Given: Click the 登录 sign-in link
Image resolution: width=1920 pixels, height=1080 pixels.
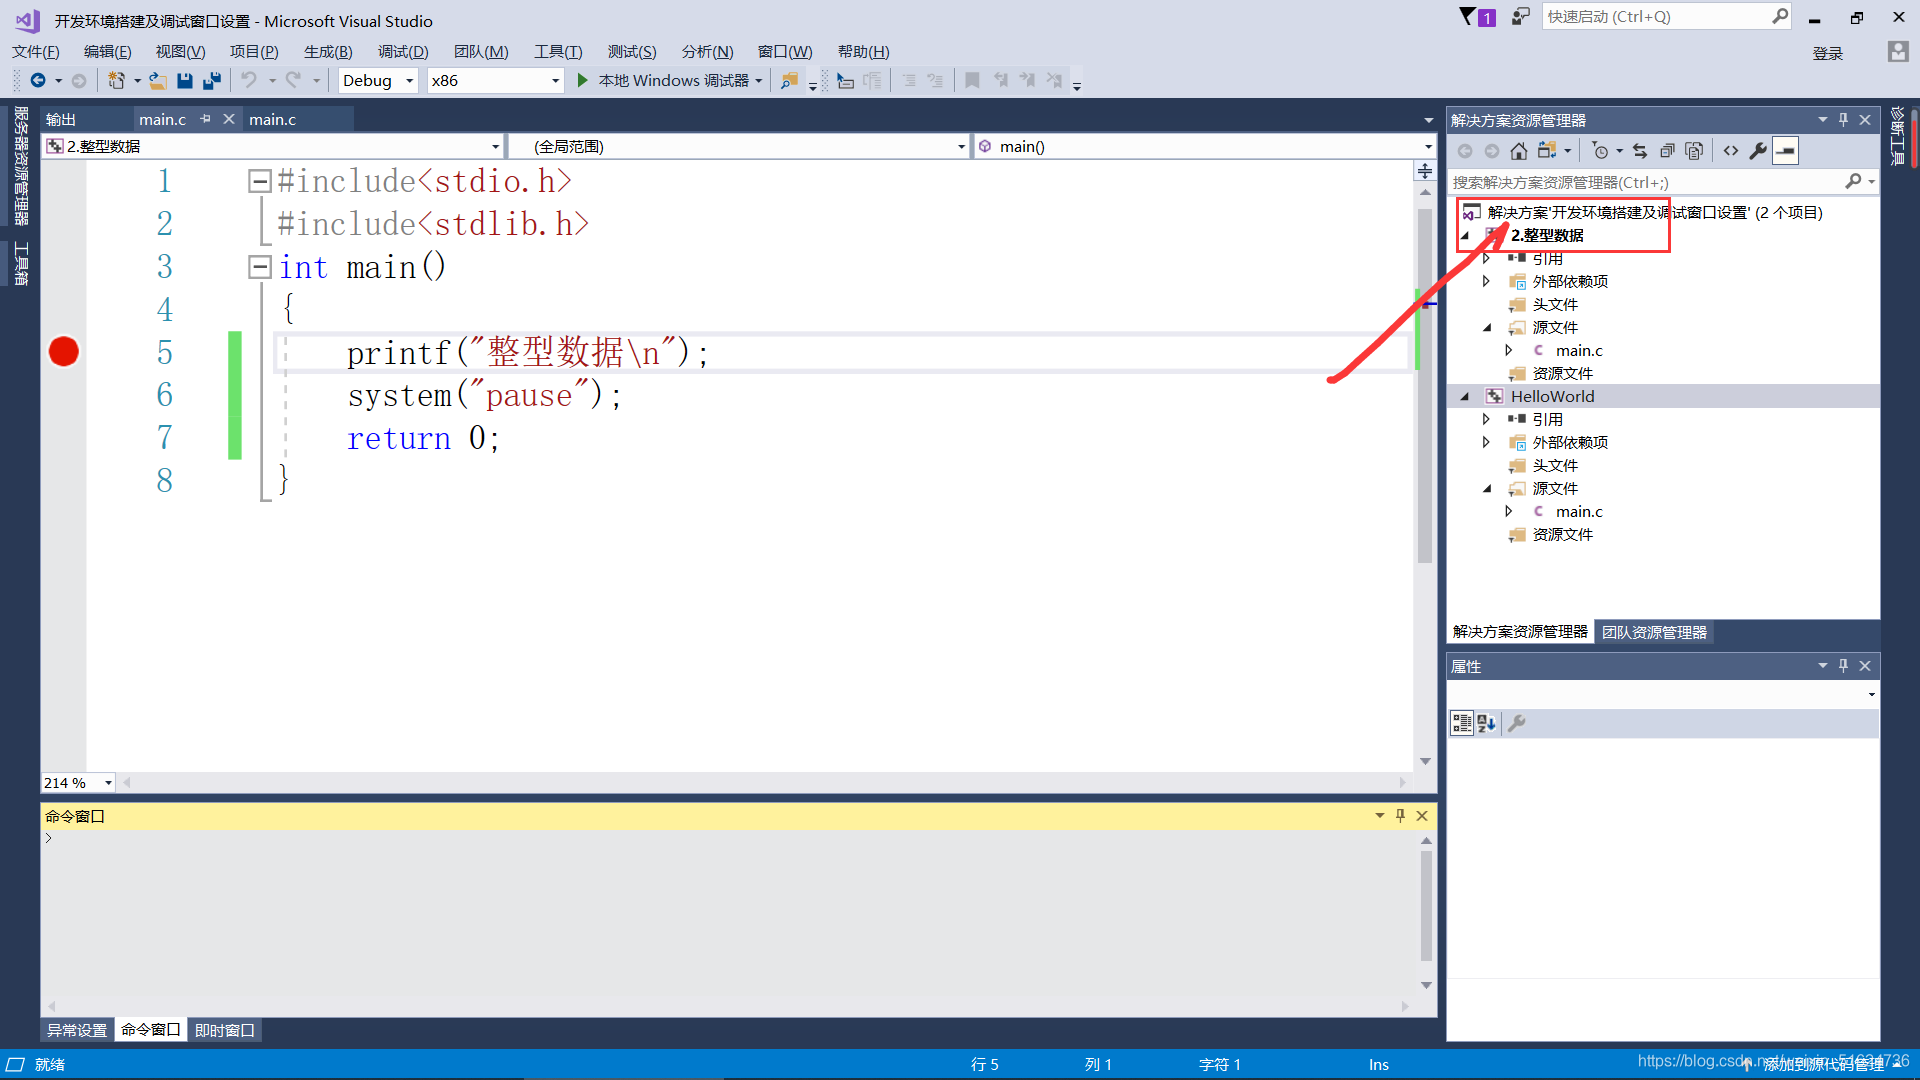Looking at the screenshot, I should tap(1828, 53).
